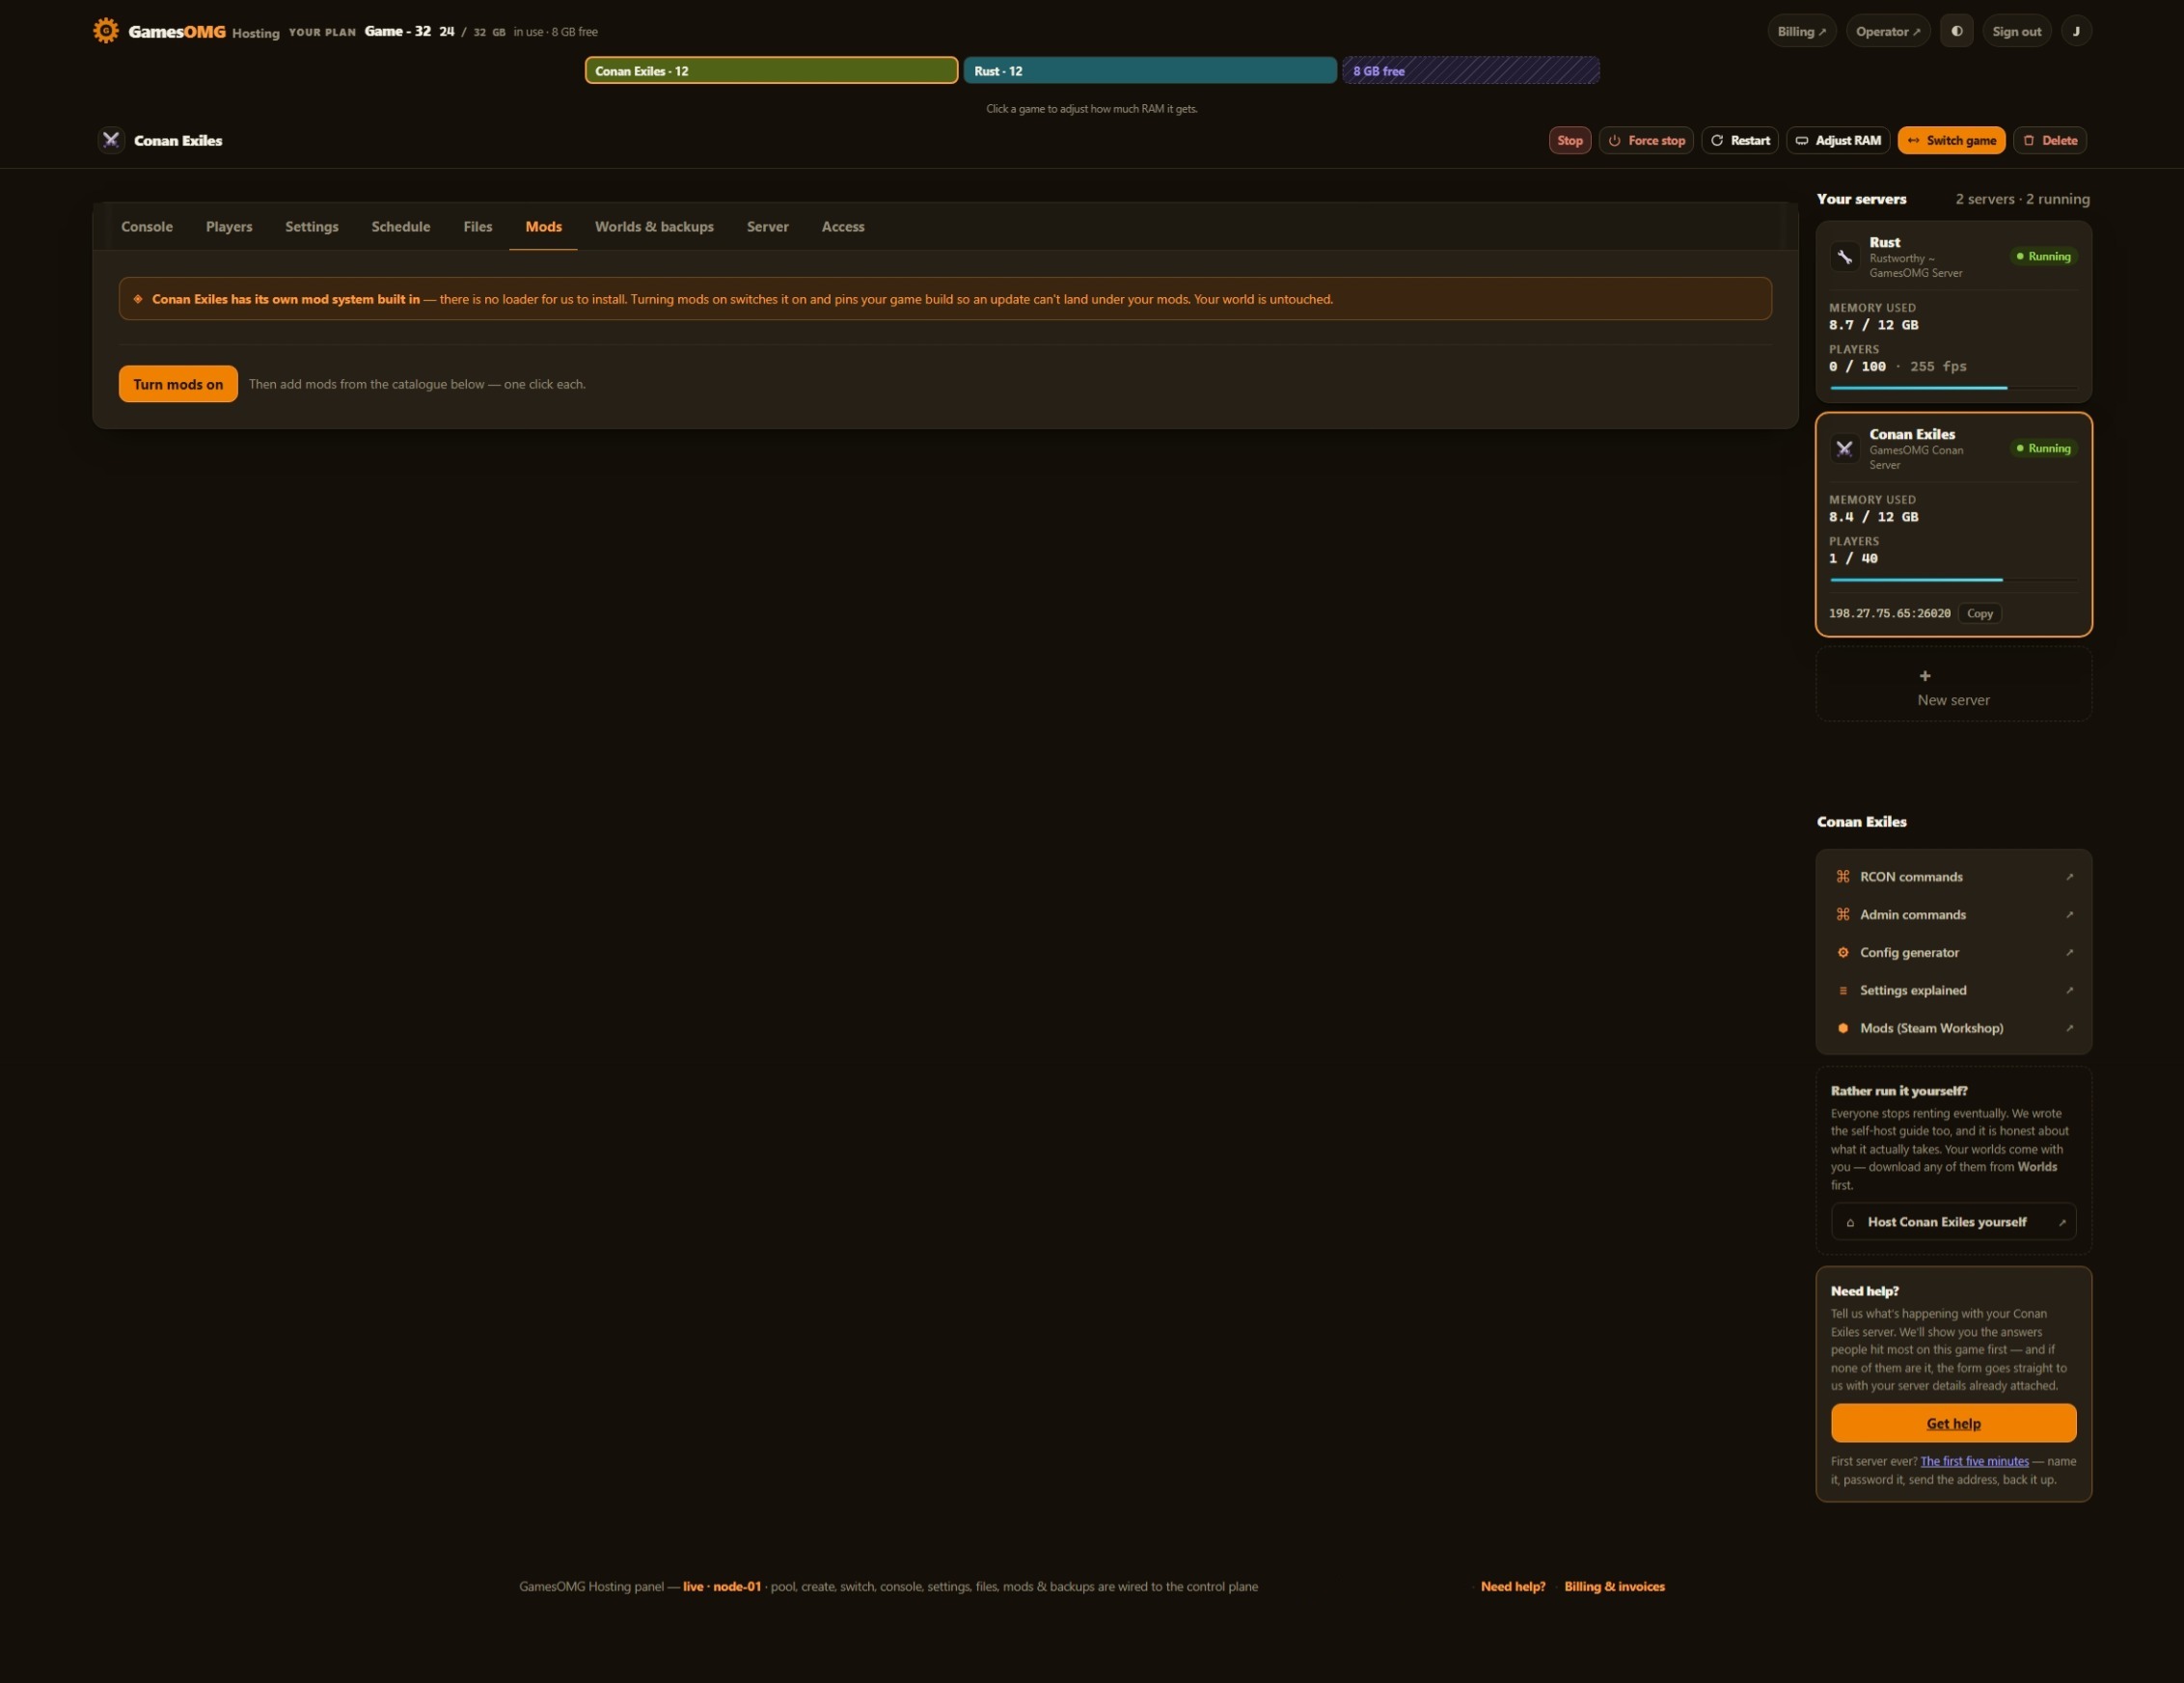Turn mods on for Conan Exiles
Image resolution: width=2184 pixels, height=1683 pixels.
coord(178,384)
